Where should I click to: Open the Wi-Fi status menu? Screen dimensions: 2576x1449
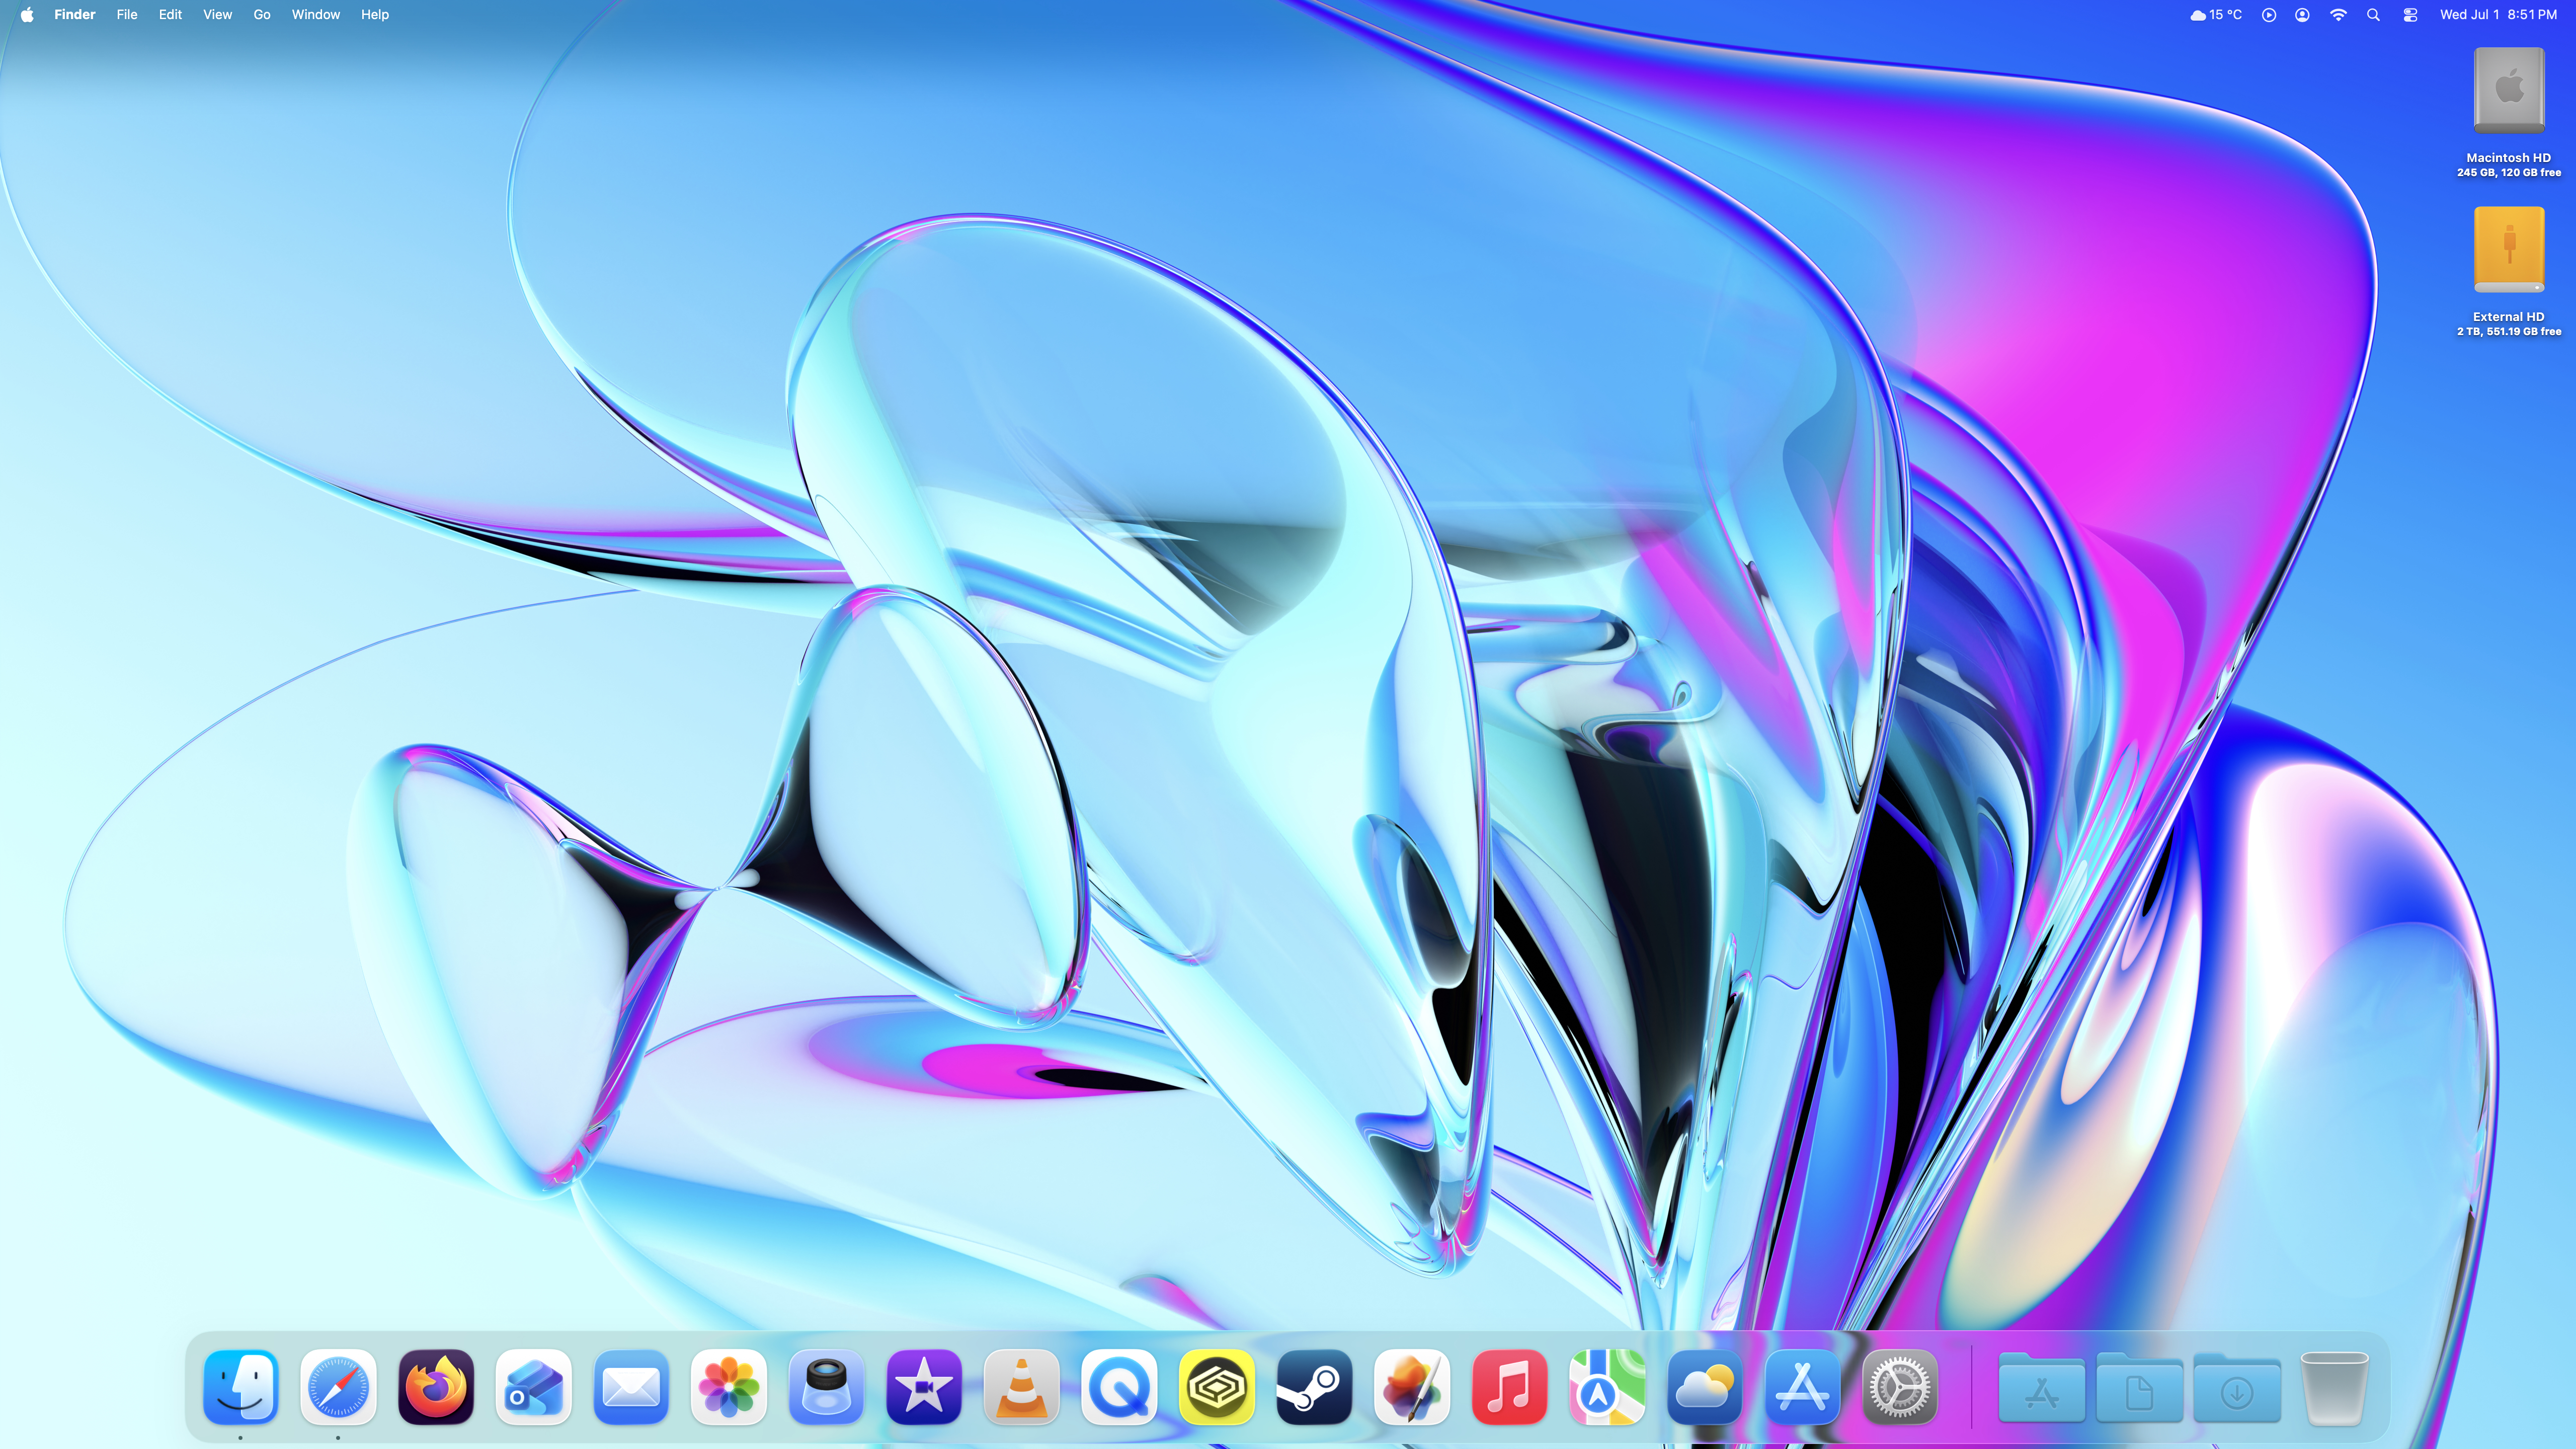(2338, 15)
